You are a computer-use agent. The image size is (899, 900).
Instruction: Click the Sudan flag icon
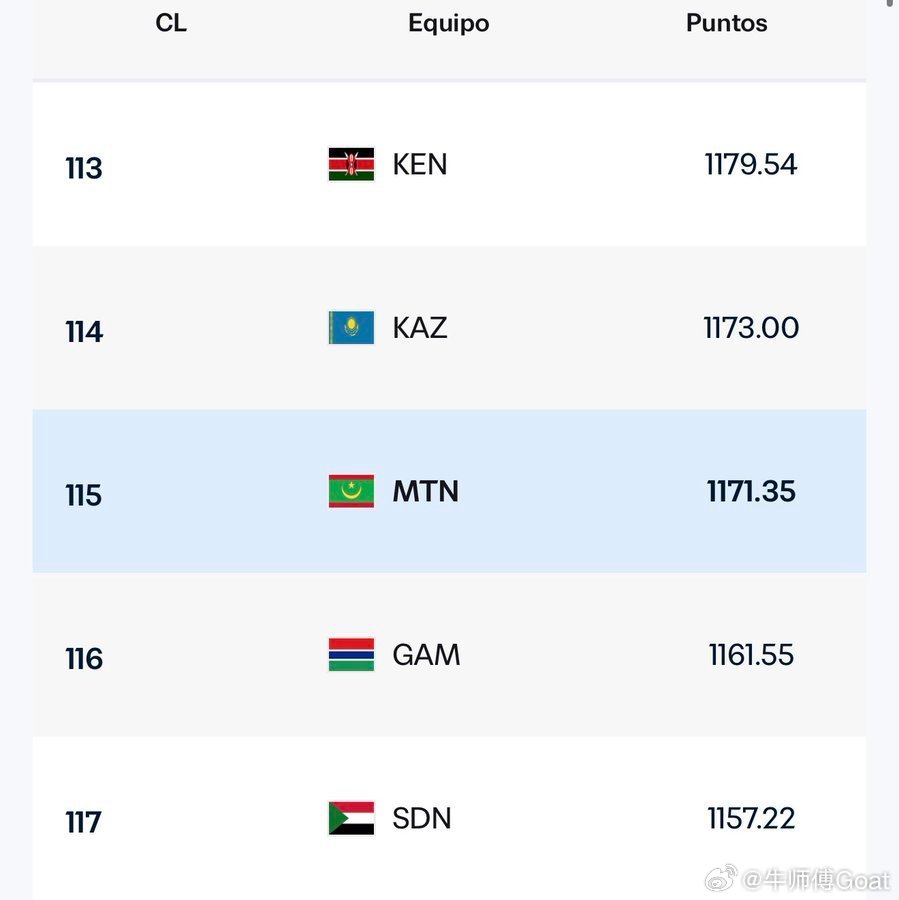click(x=351, y=818)
